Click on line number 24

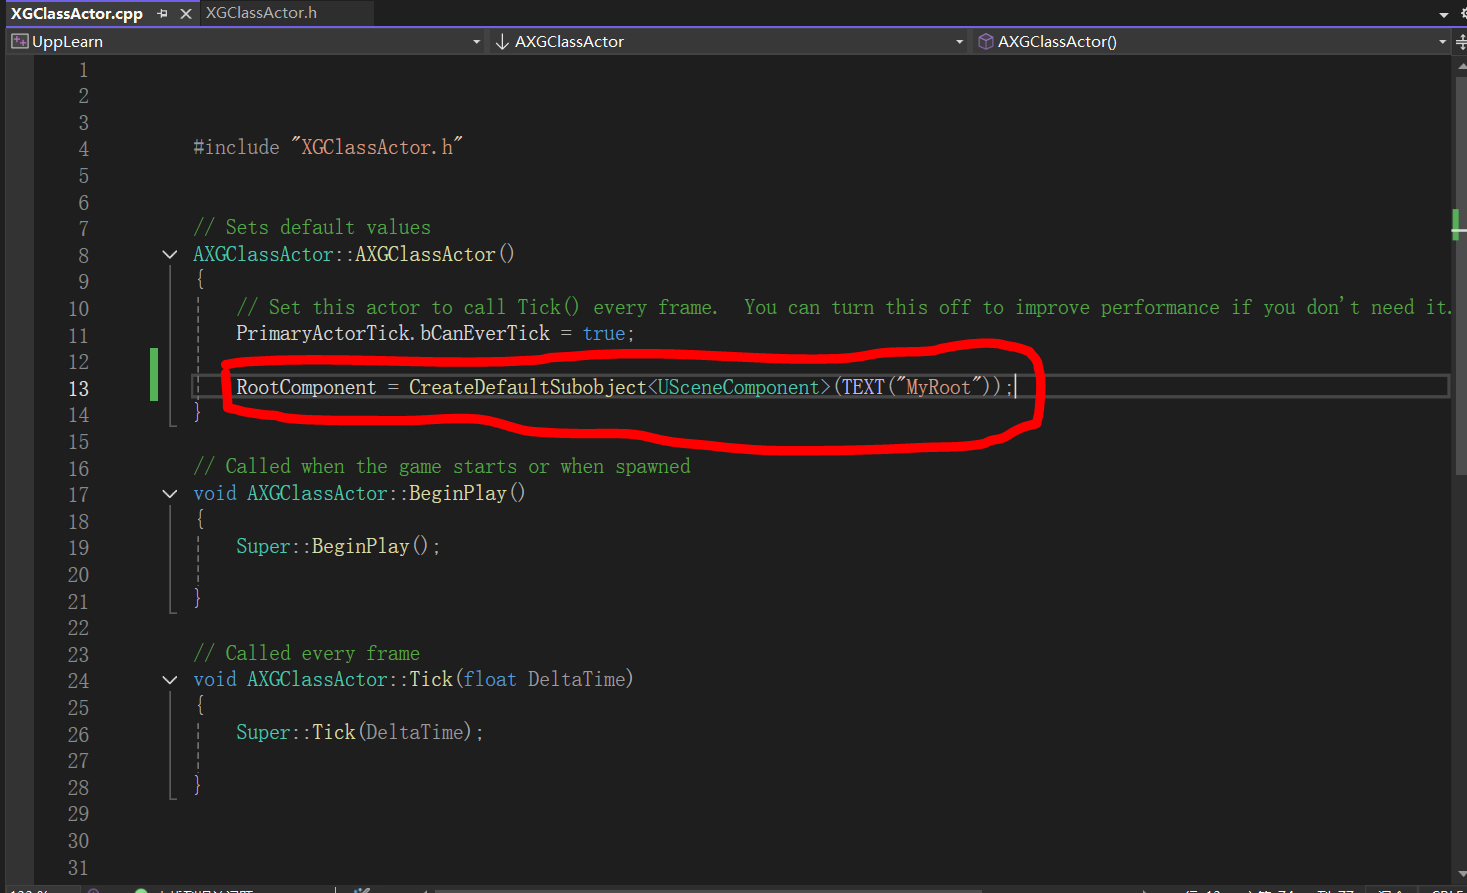79,681
